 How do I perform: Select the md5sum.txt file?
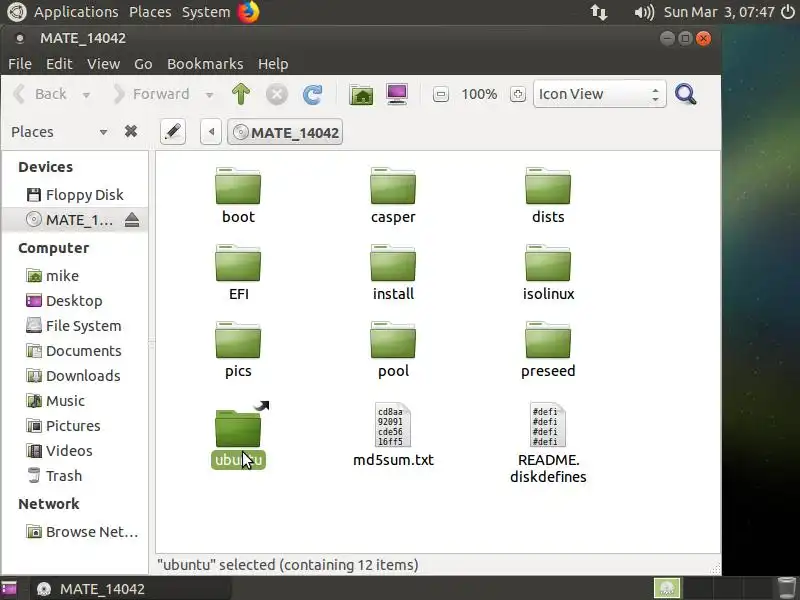pos(393,435)
